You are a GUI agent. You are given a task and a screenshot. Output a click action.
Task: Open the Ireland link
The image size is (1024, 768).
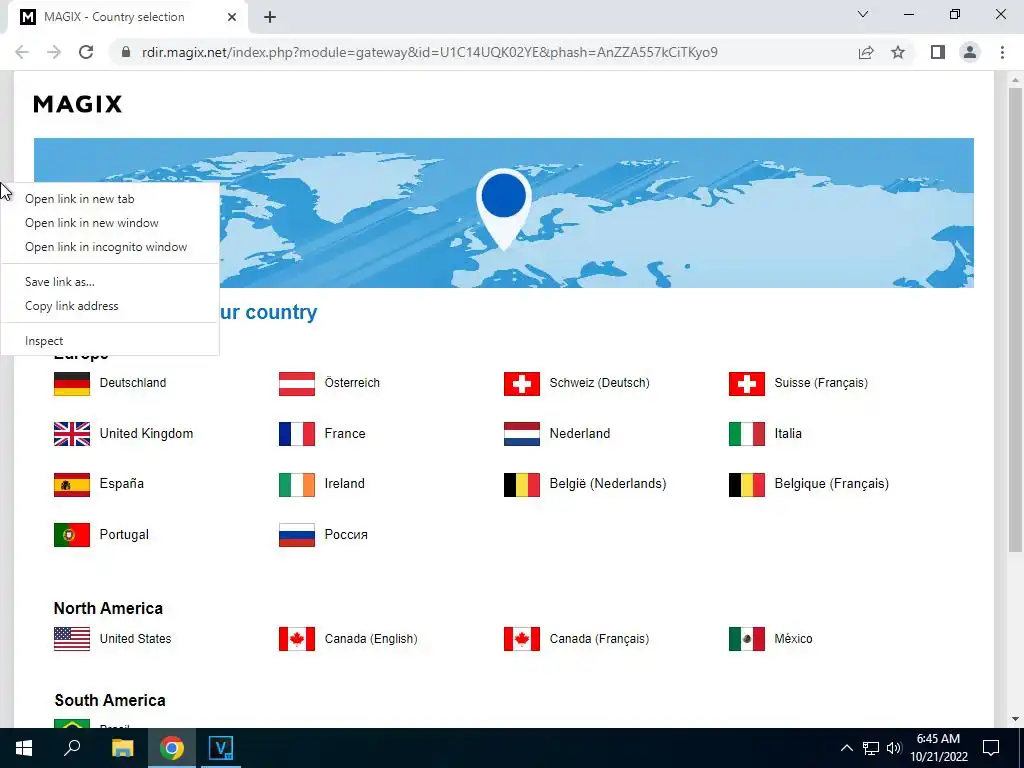coord(345,484)
